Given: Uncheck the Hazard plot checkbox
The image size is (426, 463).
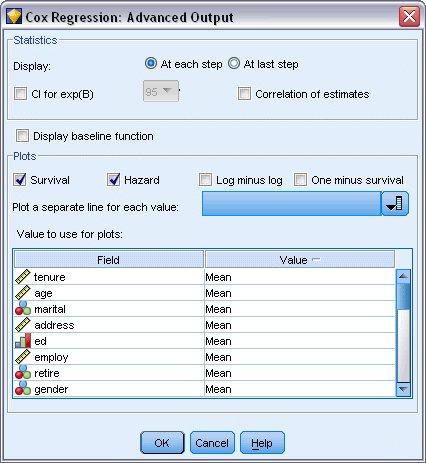Looking at the screenshot, I should (x=114, y=180).
